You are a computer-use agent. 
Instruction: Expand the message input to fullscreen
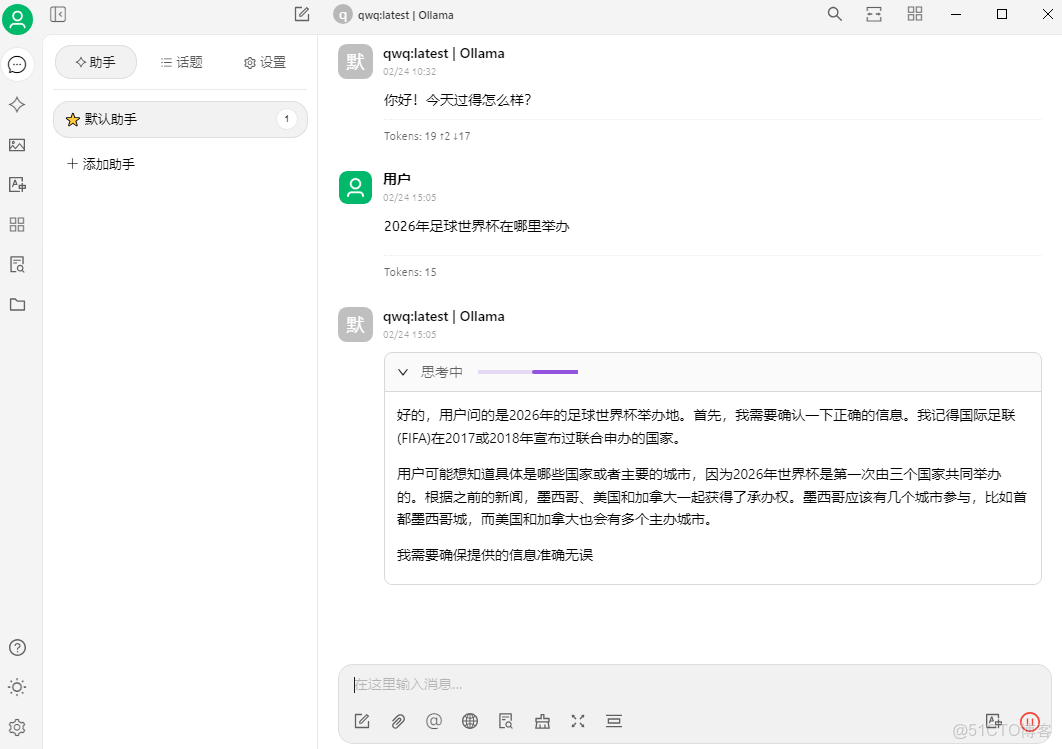click(x=578, y=720)
